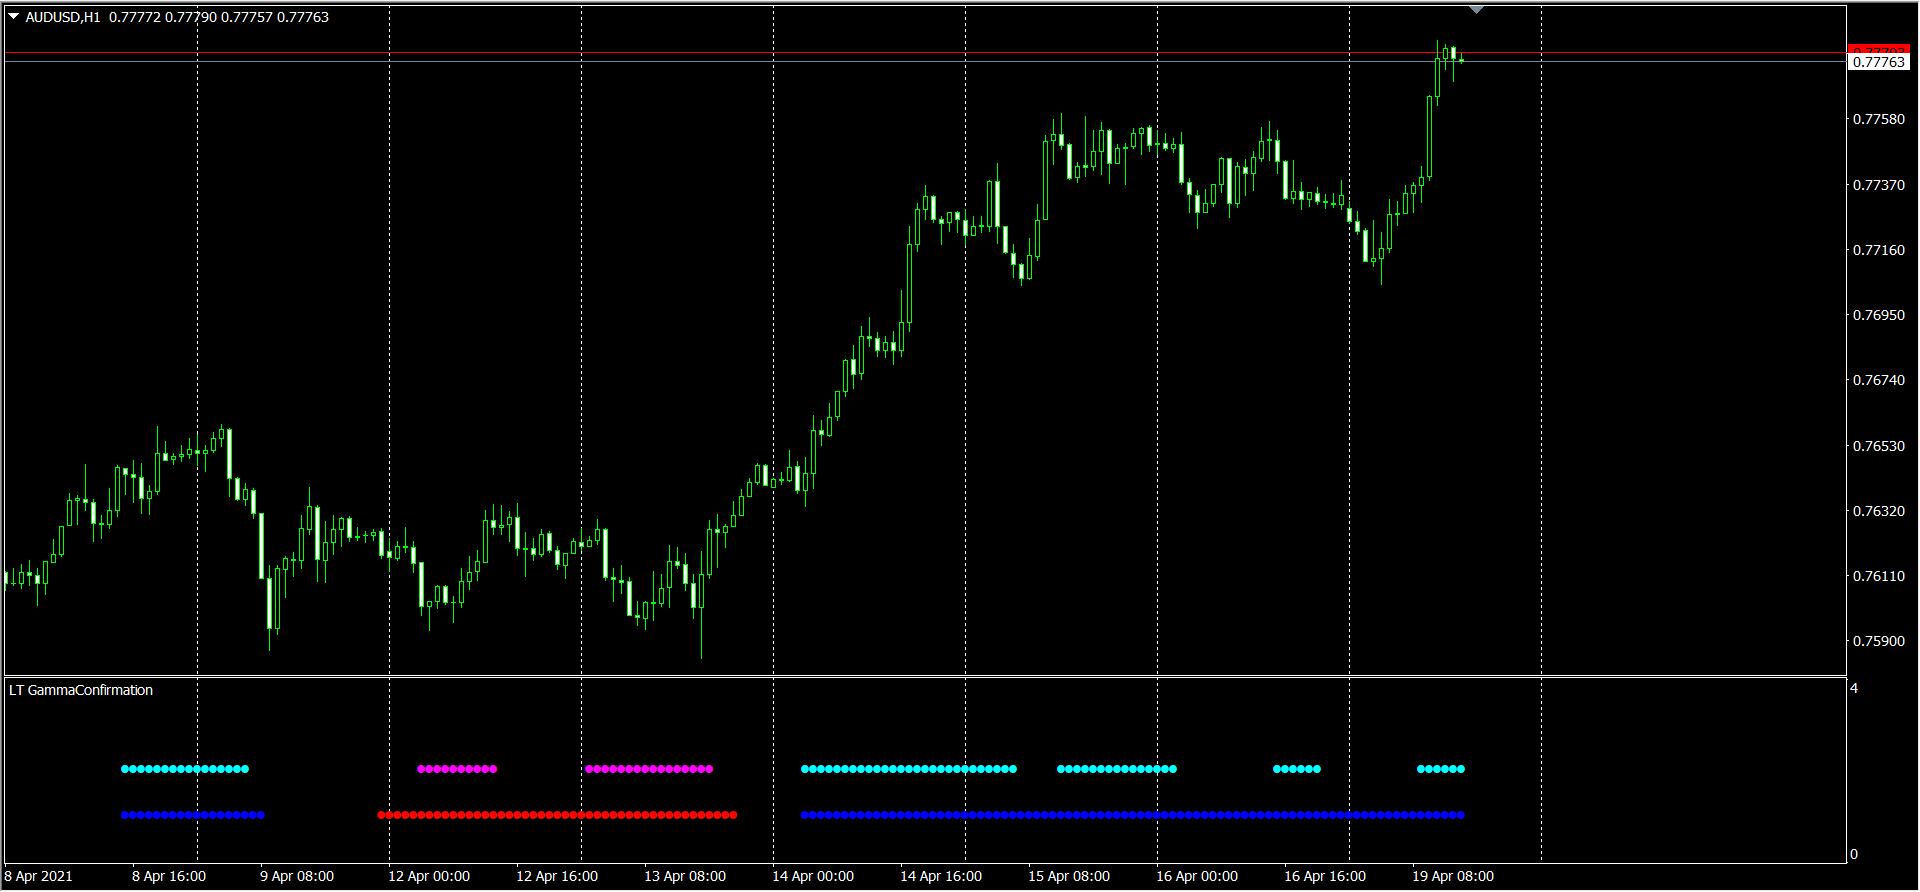
Task: Click the 8 Apr 2021 date label
Action: (x=39, y=876)
